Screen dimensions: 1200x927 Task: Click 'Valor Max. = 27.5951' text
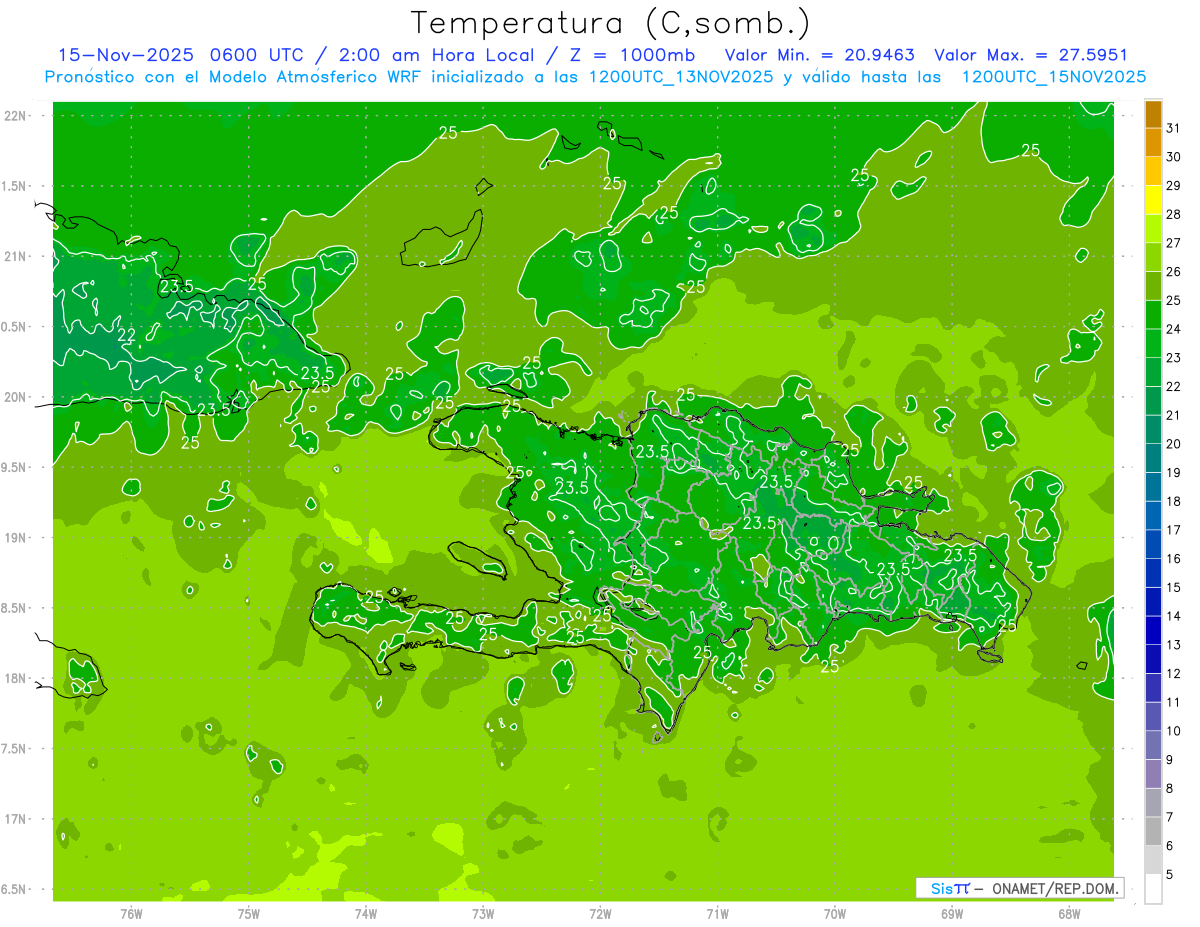tap(1031, 55)
